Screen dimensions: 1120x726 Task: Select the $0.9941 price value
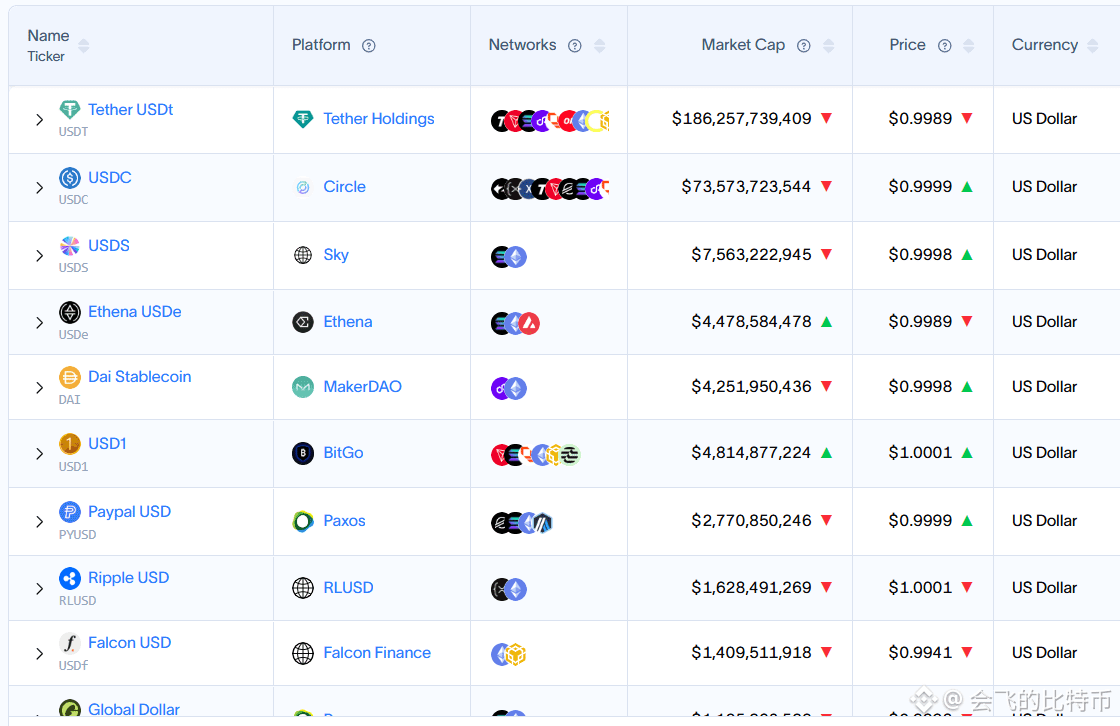coord(920,652)
